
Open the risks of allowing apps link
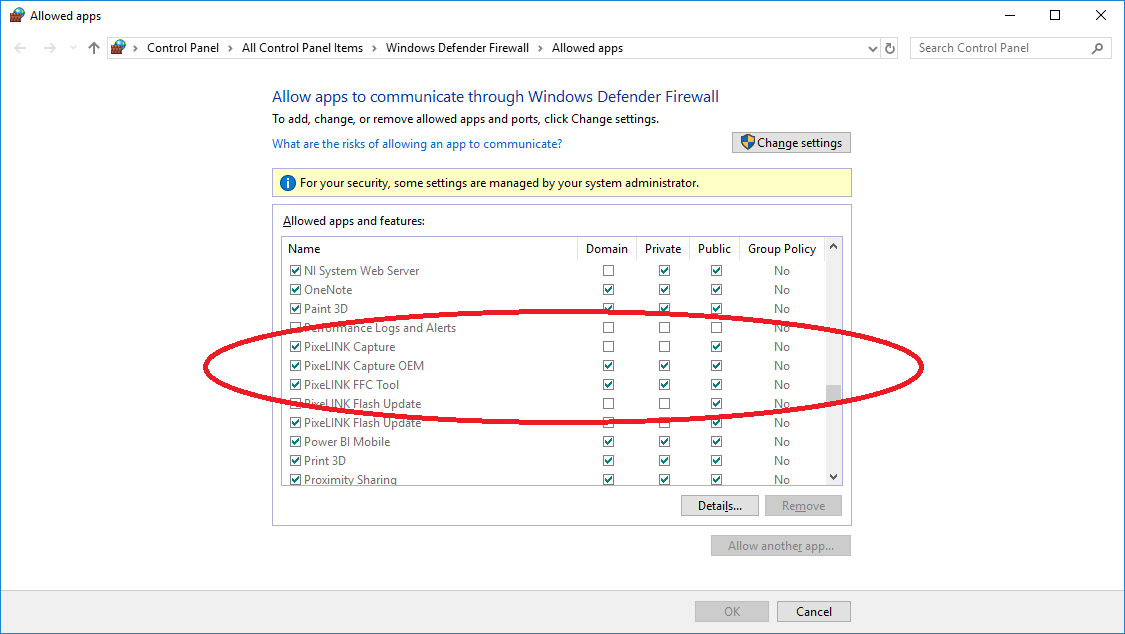(417, 144)
